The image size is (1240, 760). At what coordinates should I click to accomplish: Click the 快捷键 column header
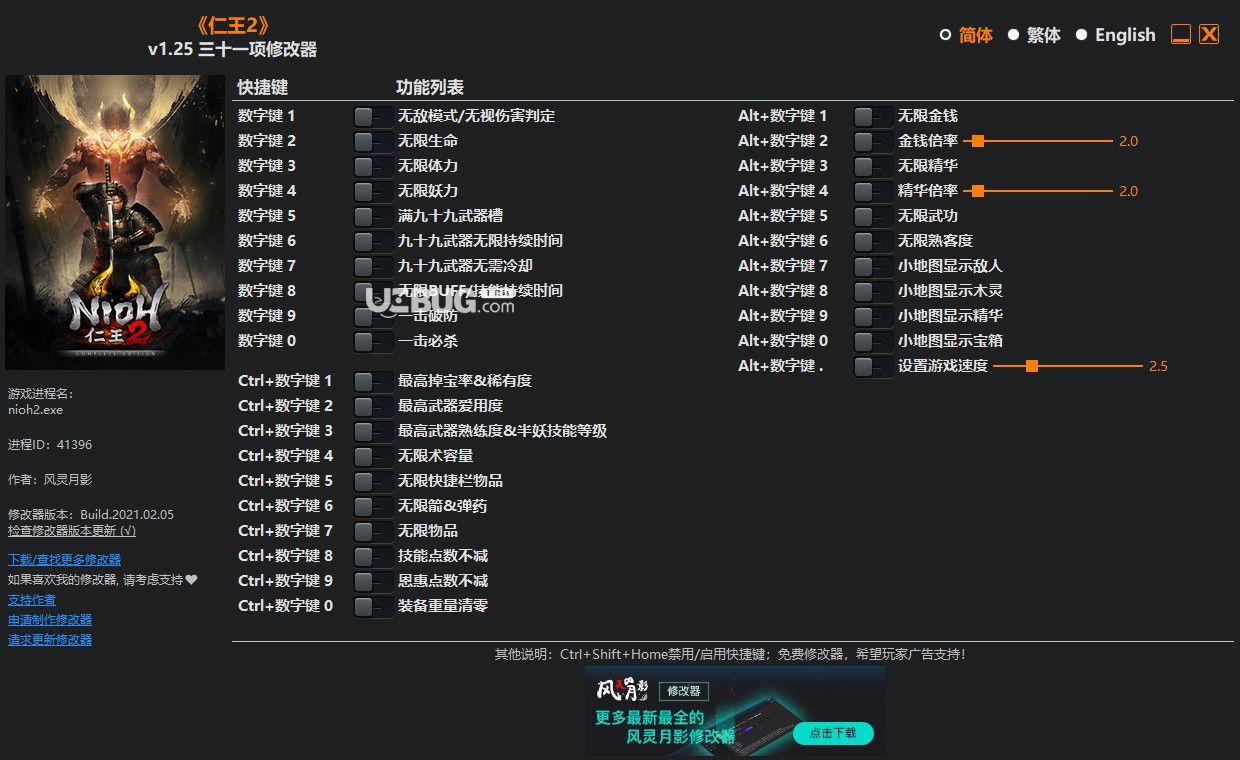pyautogui.click(x=263, y=87)
